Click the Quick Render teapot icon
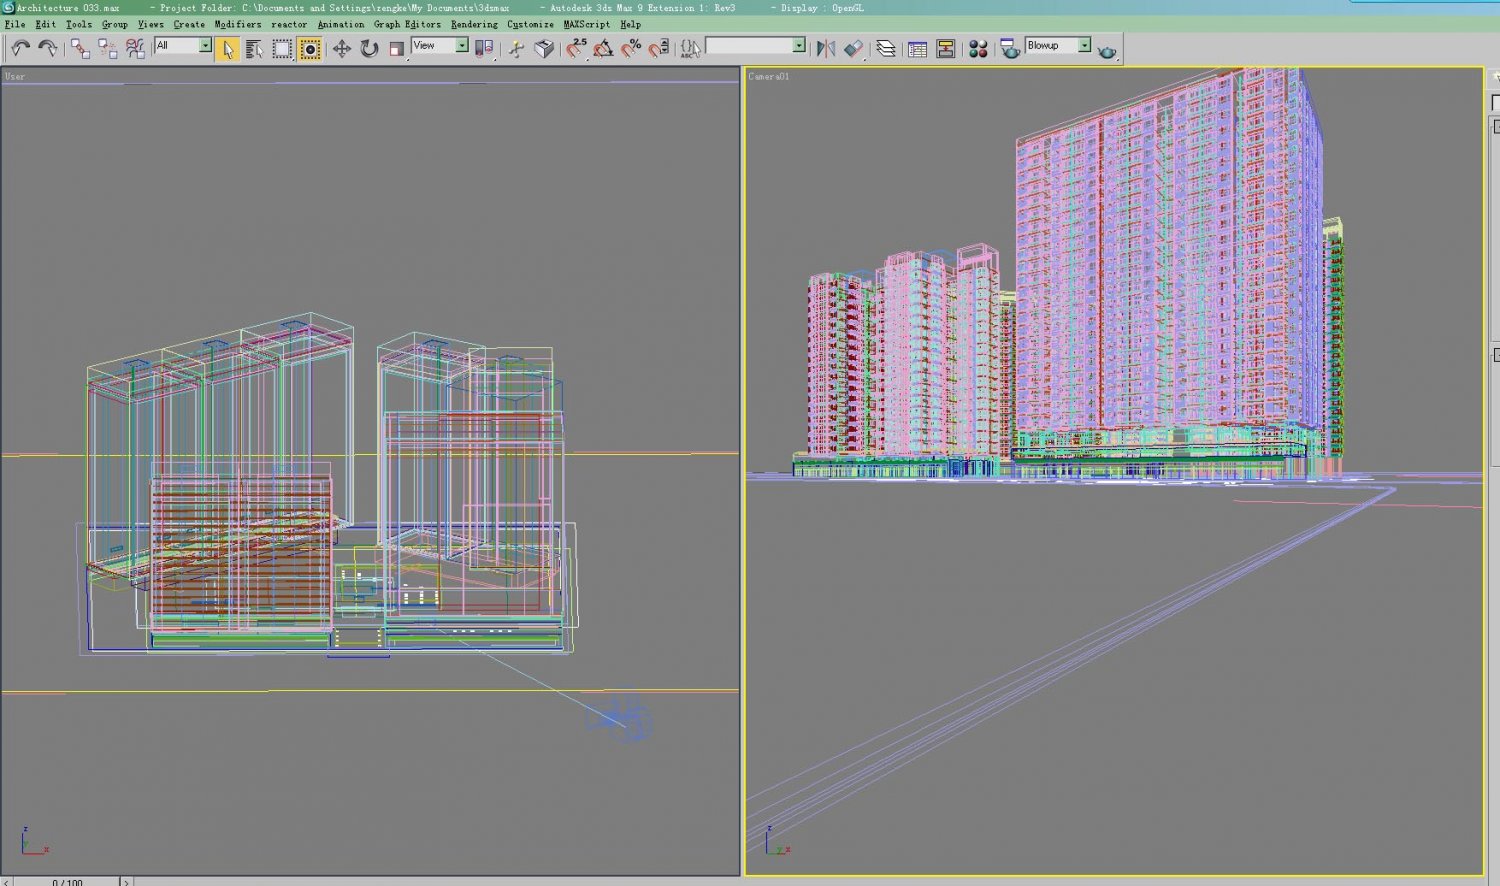This screenshot has height=886, width=1500. 1105,47
